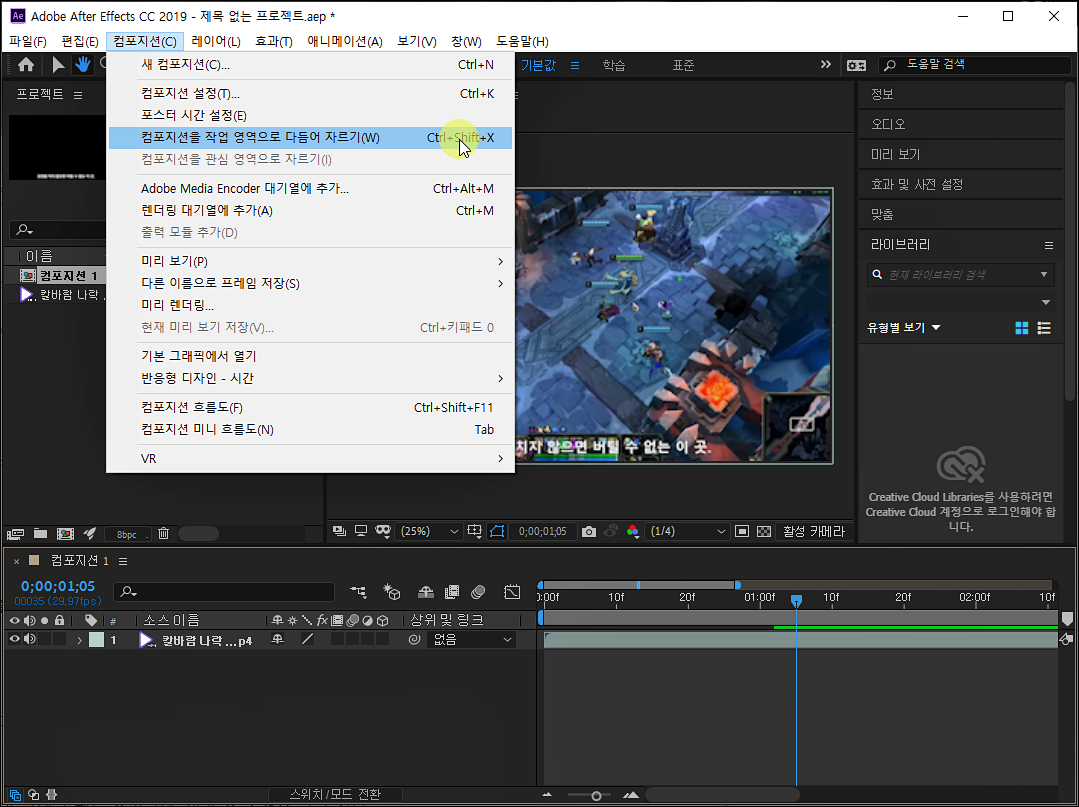Select the Selection (arrow) tool

58,65
